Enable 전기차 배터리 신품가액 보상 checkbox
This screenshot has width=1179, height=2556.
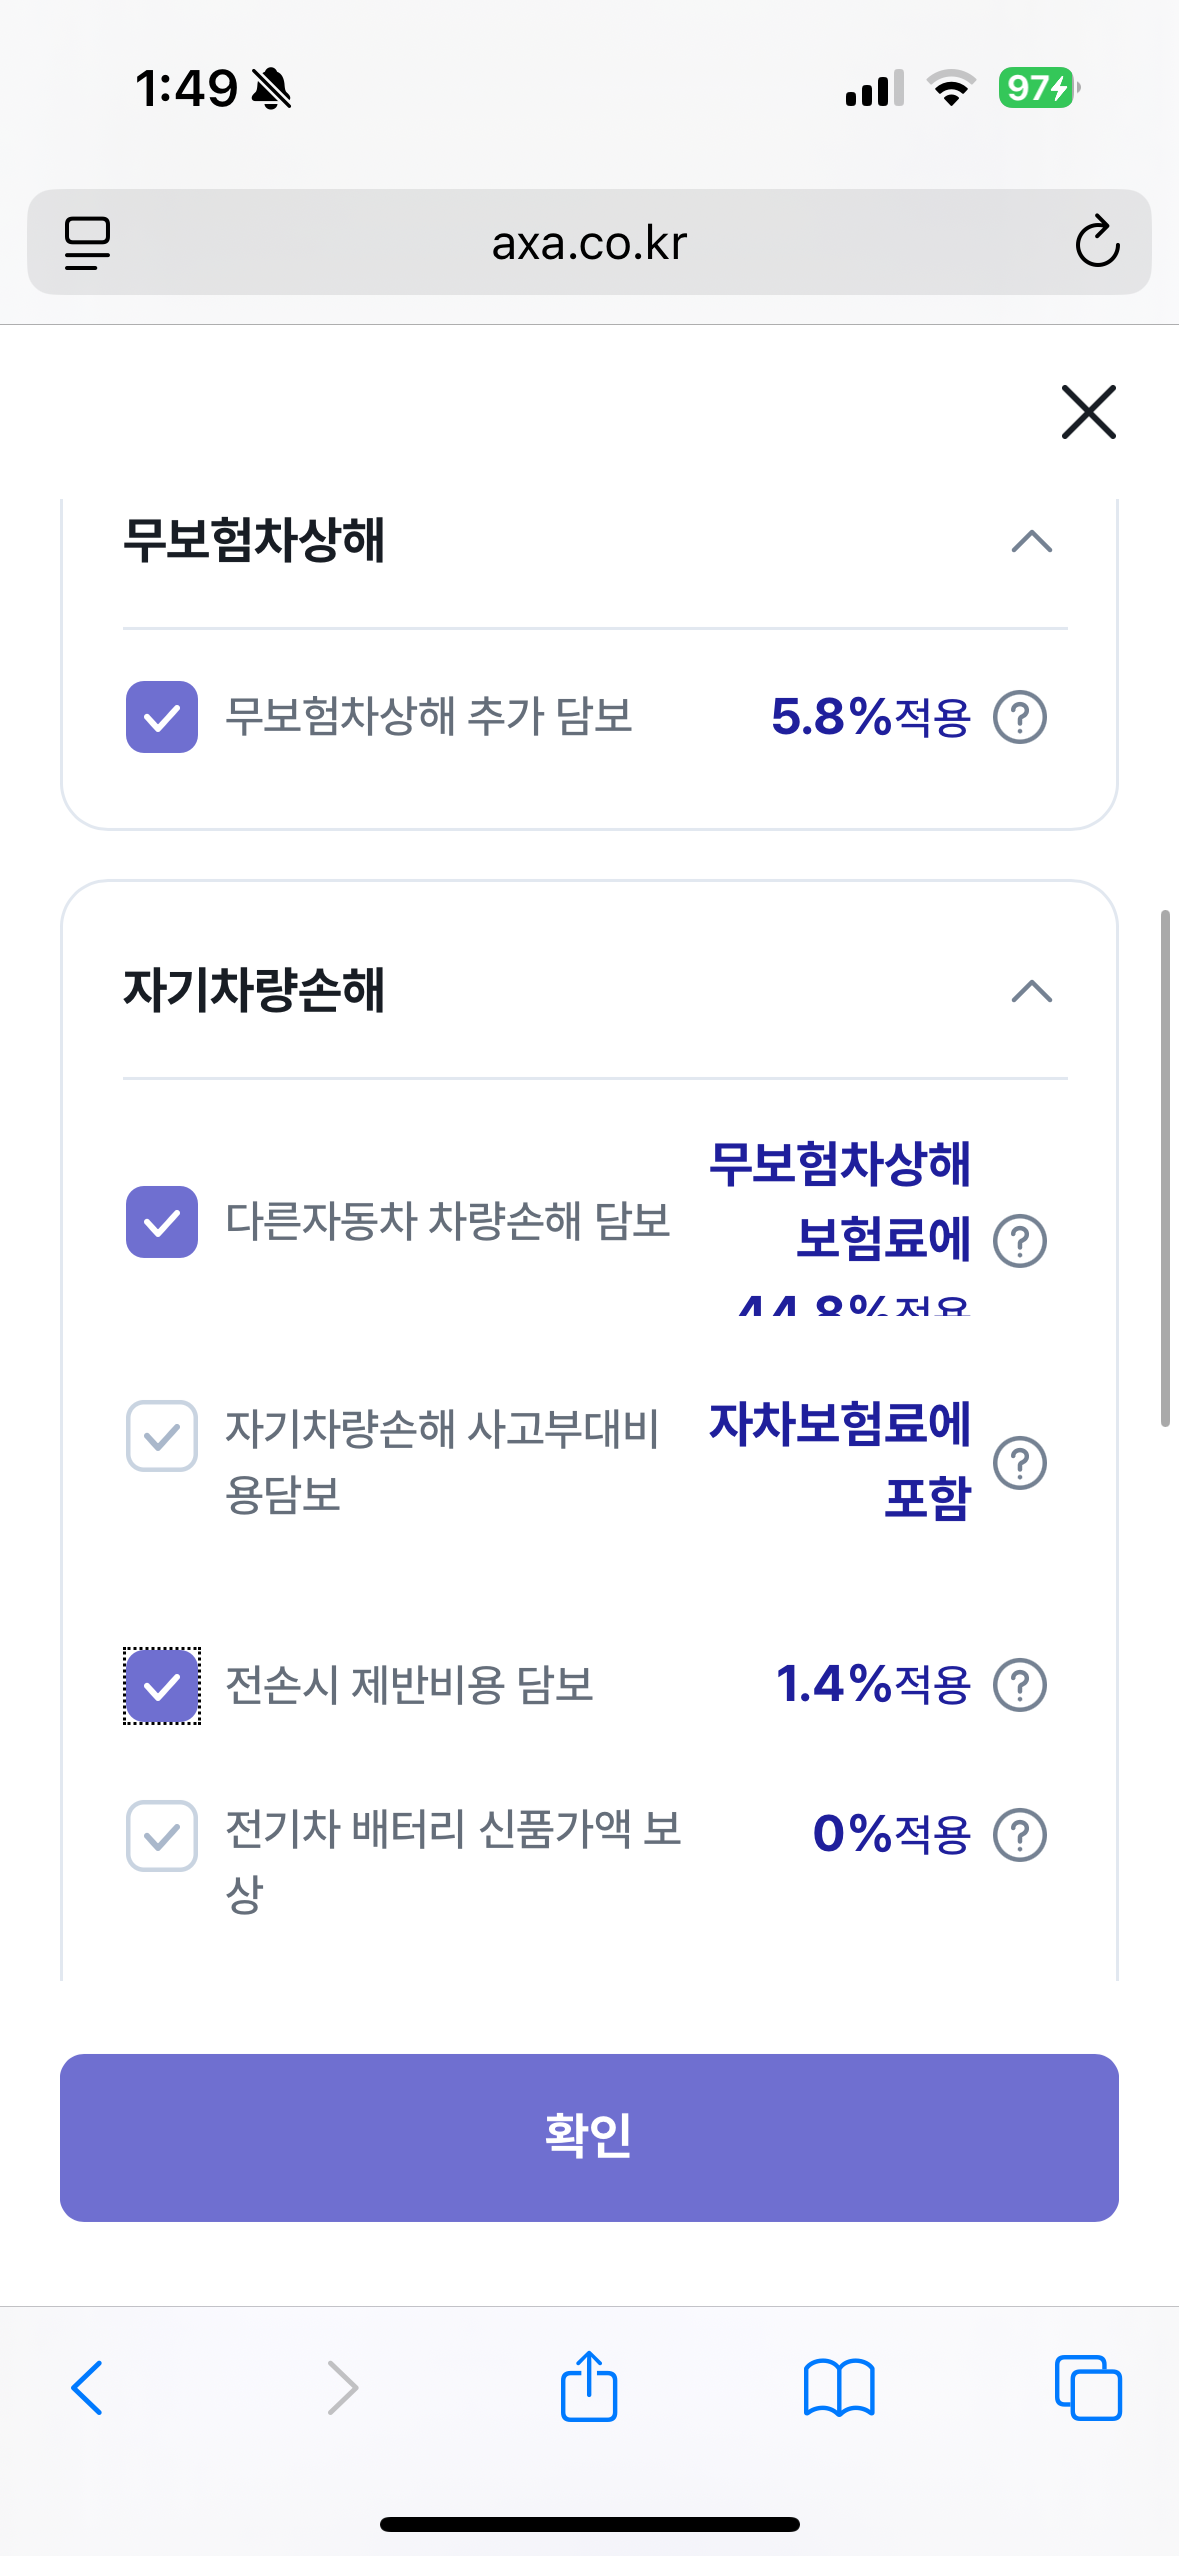[162, 1836]
